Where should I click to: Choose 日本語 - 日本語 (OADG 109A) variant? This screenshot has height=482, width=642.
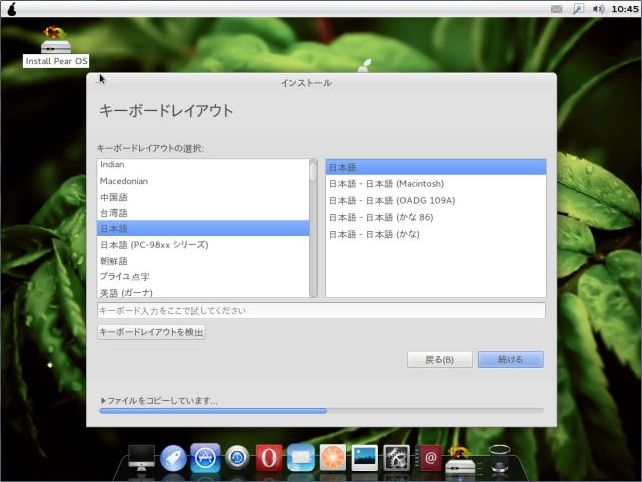[391, 200]
